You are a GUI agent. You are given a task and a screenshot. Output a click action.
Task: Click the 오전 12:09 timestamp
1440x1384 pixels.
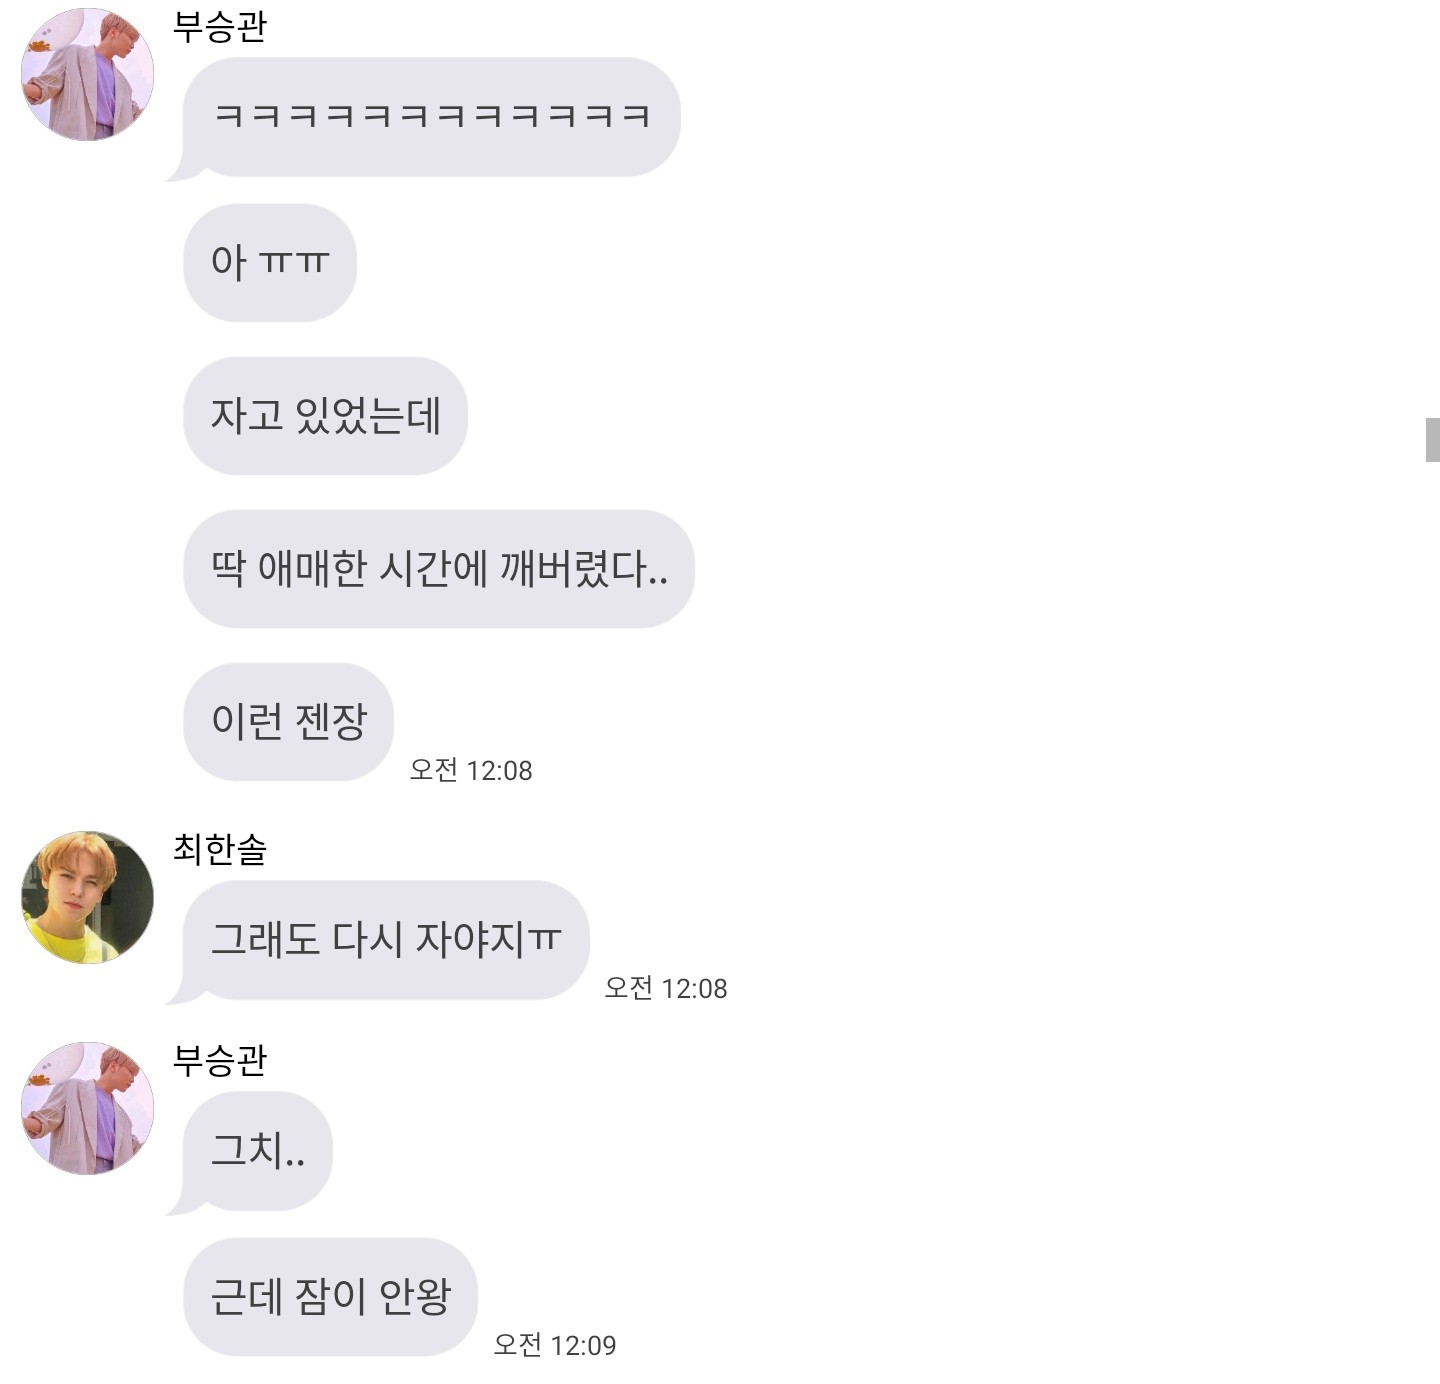point(555,1345)
